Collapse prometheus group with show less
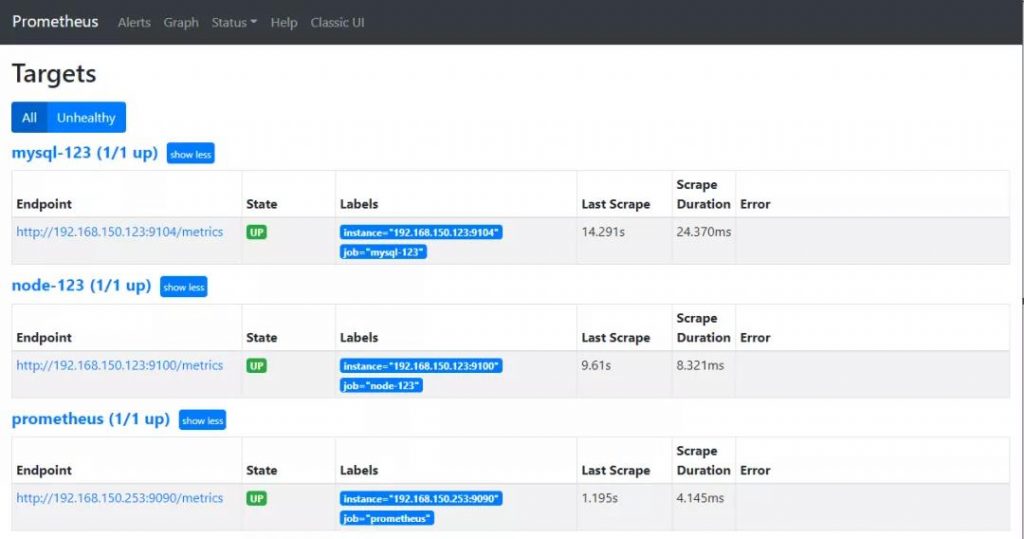The height and width of the screenshot is (539, 1024). (x=202, y=420)
